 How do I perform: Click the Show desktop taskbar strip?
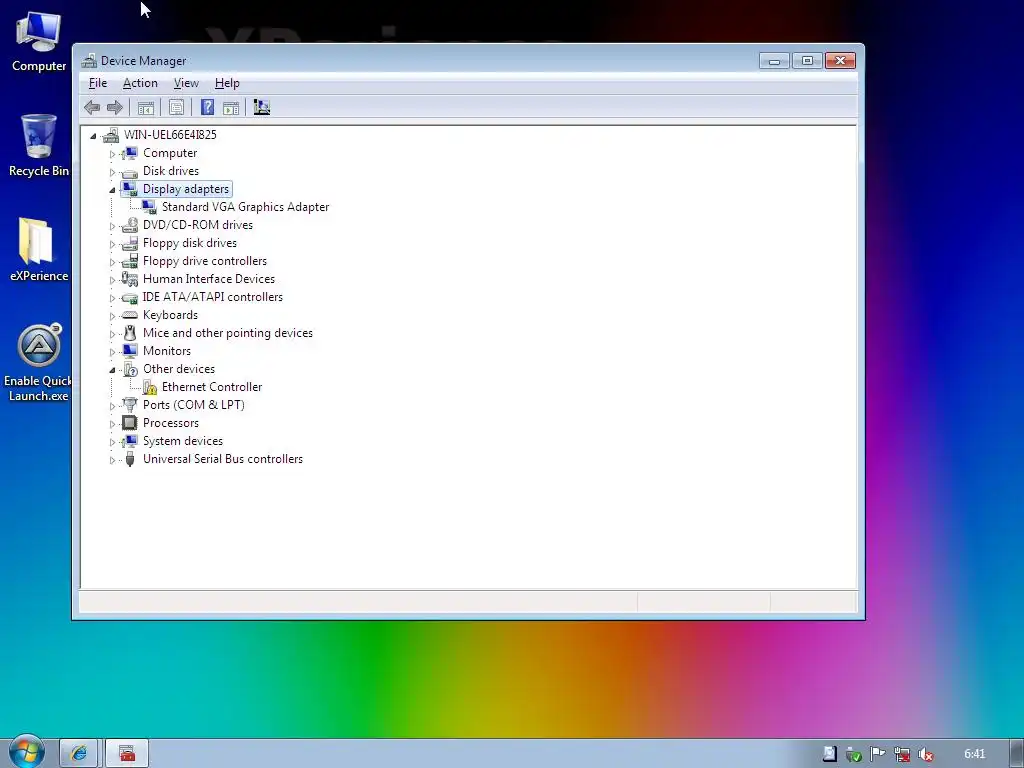(x=1017, y=754)
